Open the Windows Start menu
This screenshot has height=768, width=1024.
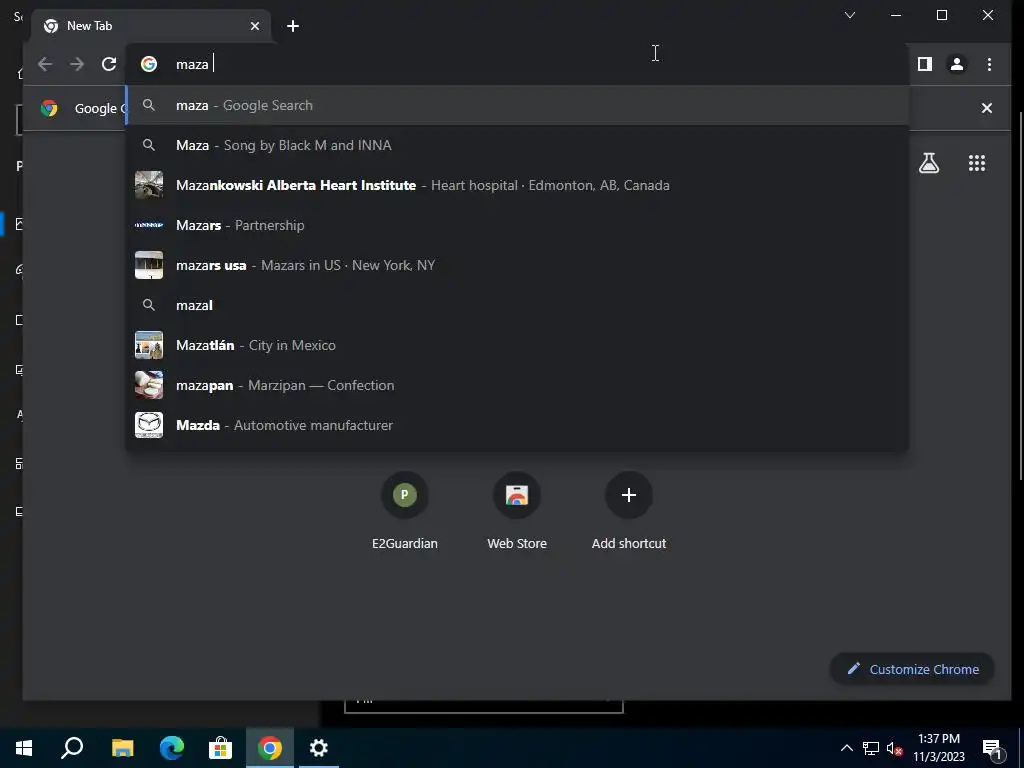pos(24,748)
